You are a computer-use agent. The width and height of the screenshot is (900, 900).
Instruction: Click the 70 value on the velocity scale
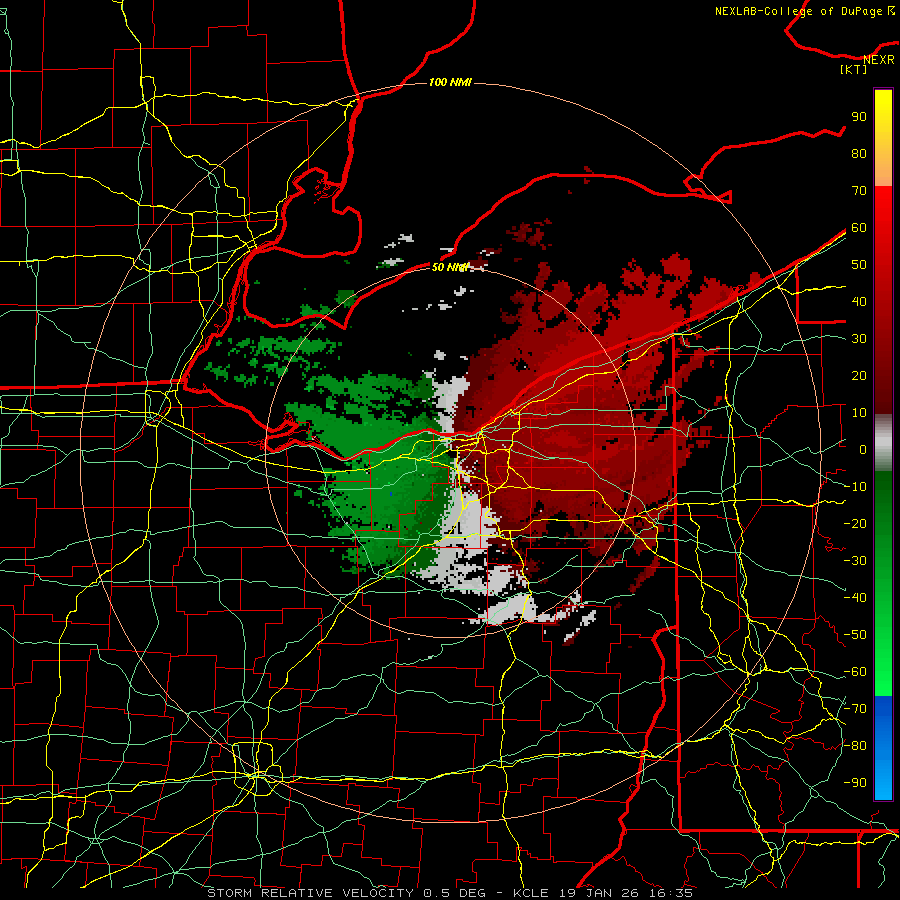pyautogui.click(x=859, y=191)
